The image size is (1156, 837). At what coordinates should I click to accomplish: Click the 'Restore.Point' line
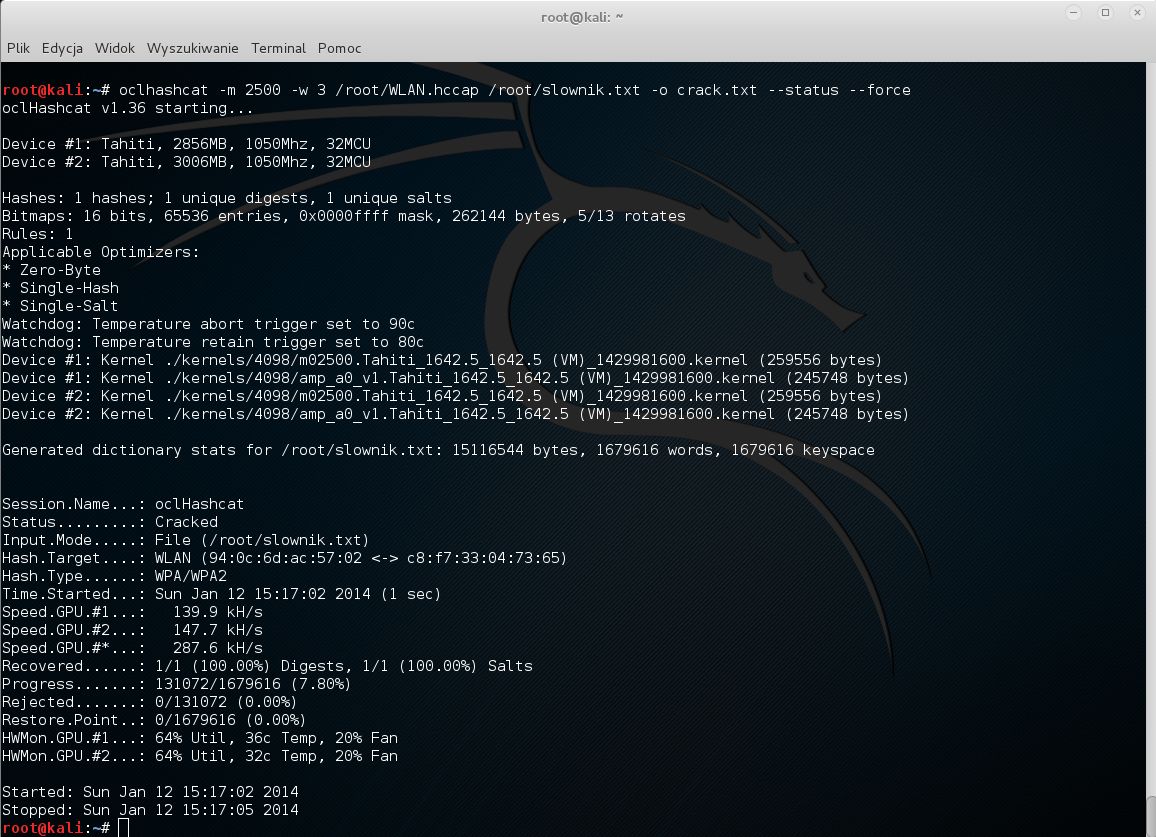pos(153,720)
